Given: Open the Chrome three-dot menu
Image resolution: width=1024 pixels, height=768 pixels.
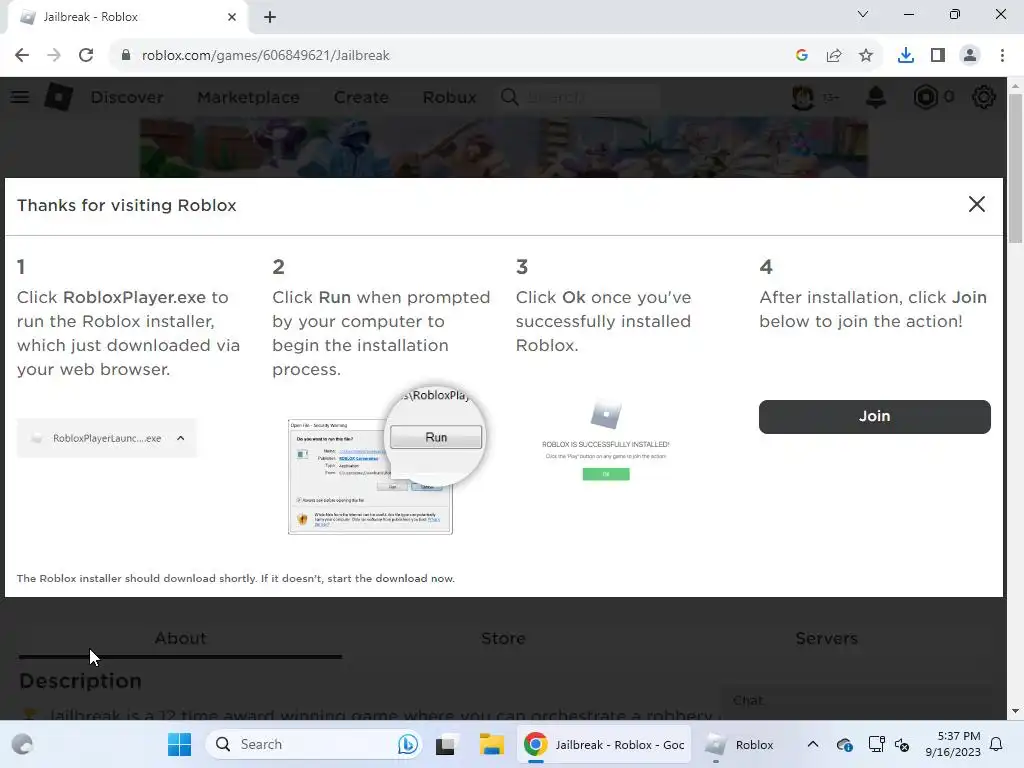Looking at the screenshot, I should tap(1002, 56).
